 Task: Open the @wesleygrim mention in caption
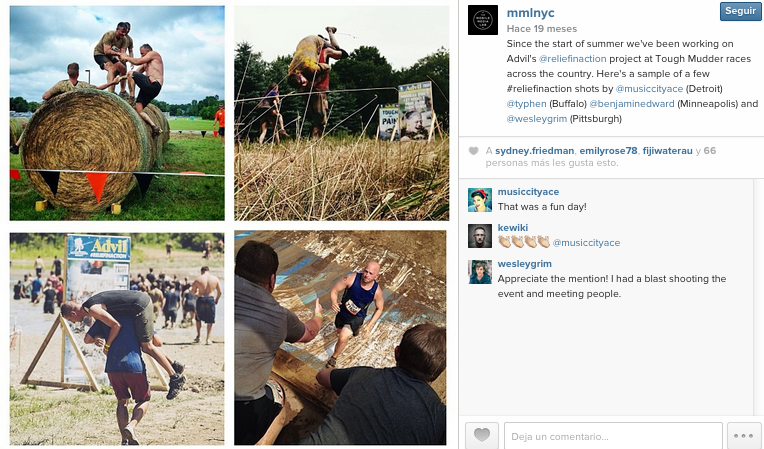pos(536,119)
